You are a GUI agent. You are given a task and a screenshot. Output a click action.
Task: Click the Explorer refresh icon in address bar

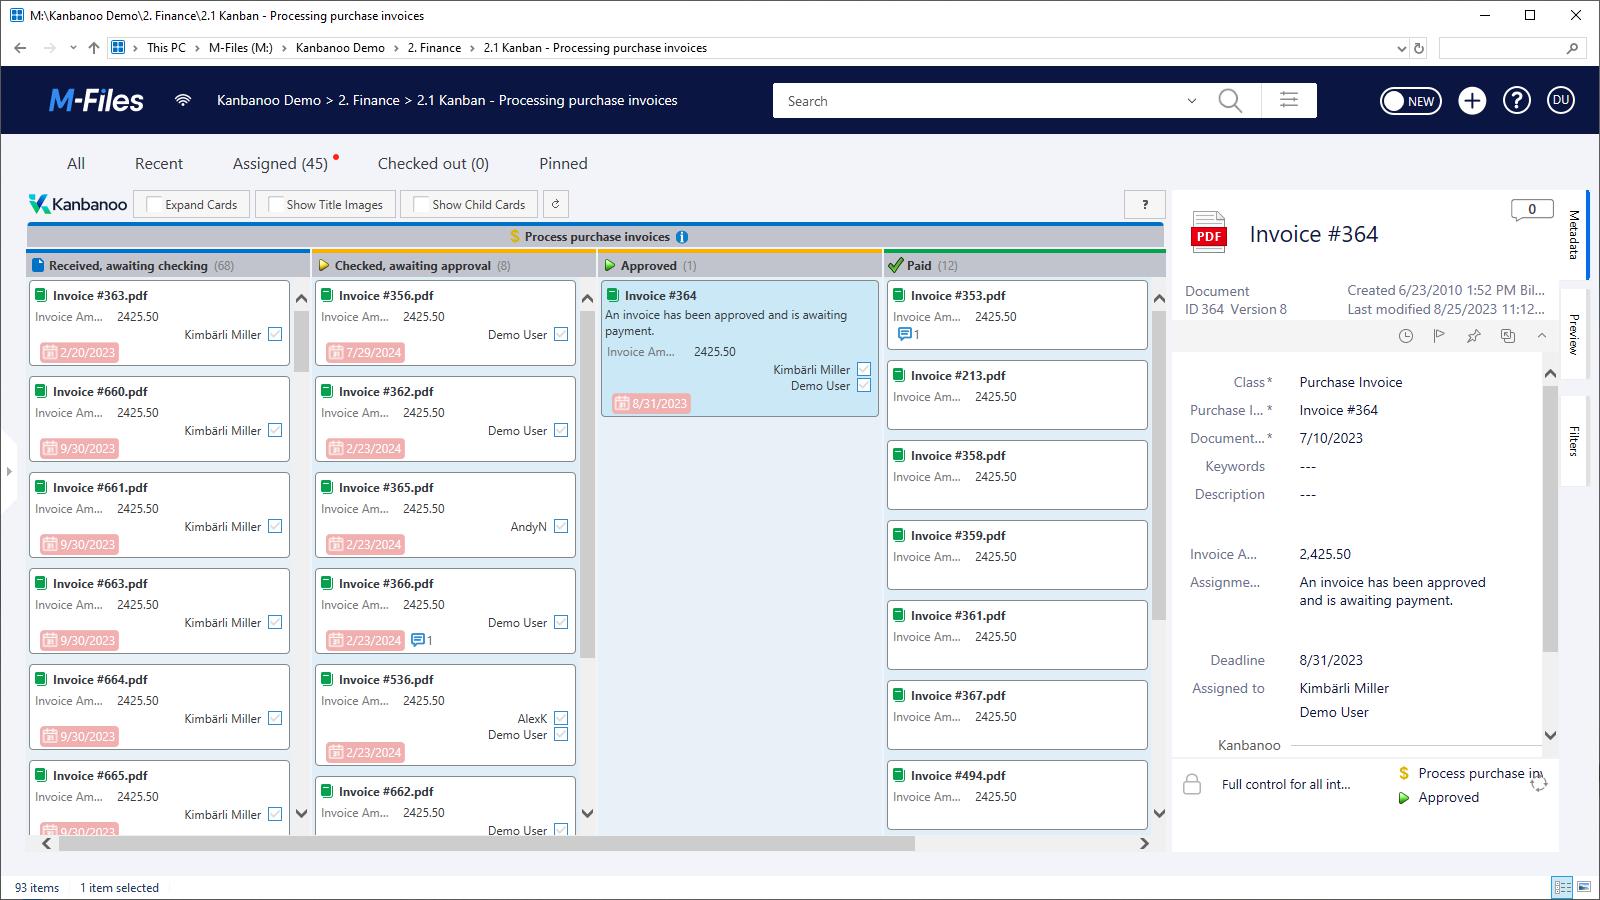click(1418, 48)
